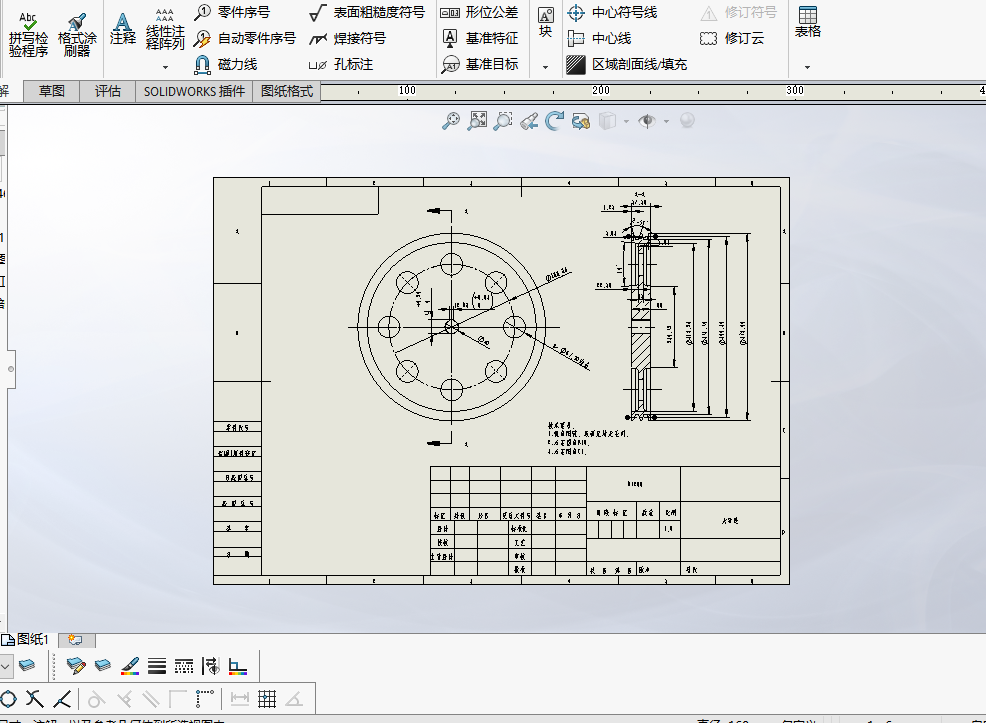
Task: Click the Zoom to Area icon
Action: pyautogui.click(x=502, y=121)
